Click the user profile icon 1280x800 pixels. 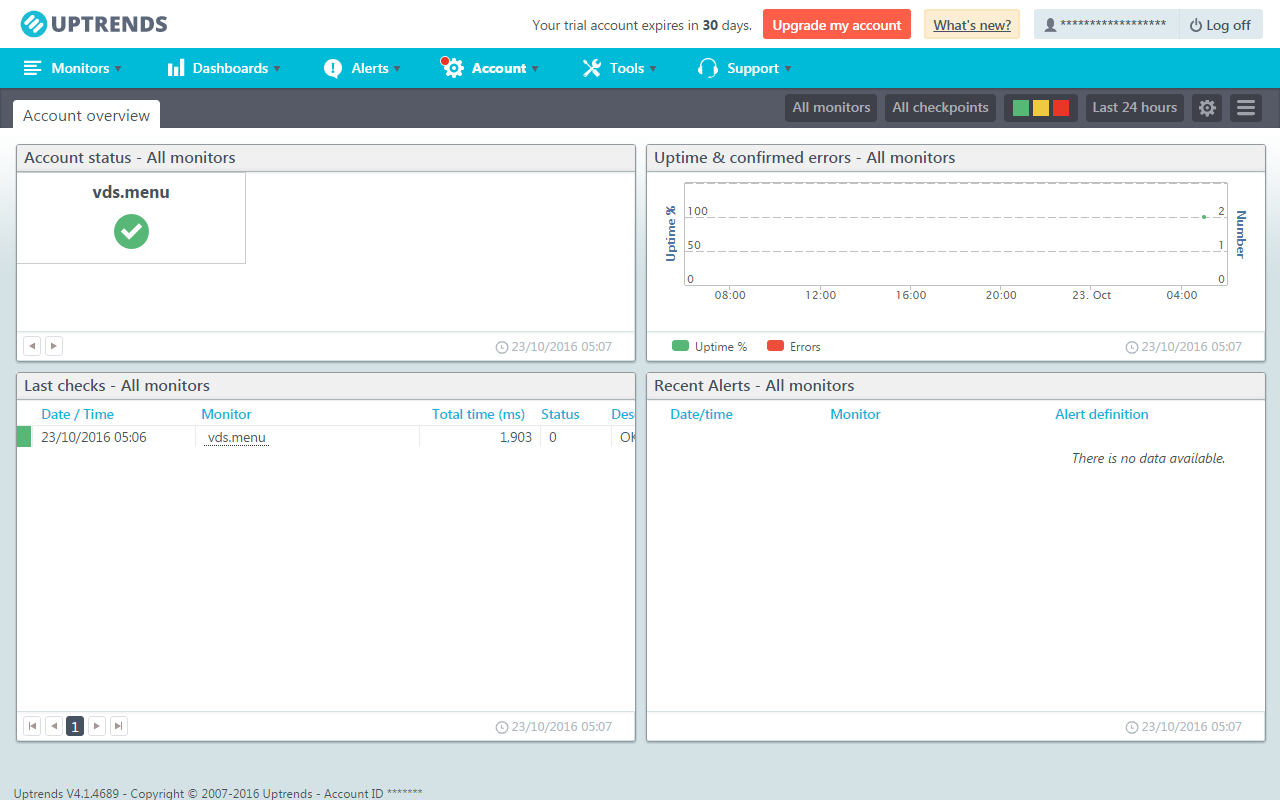[1050, 25]
